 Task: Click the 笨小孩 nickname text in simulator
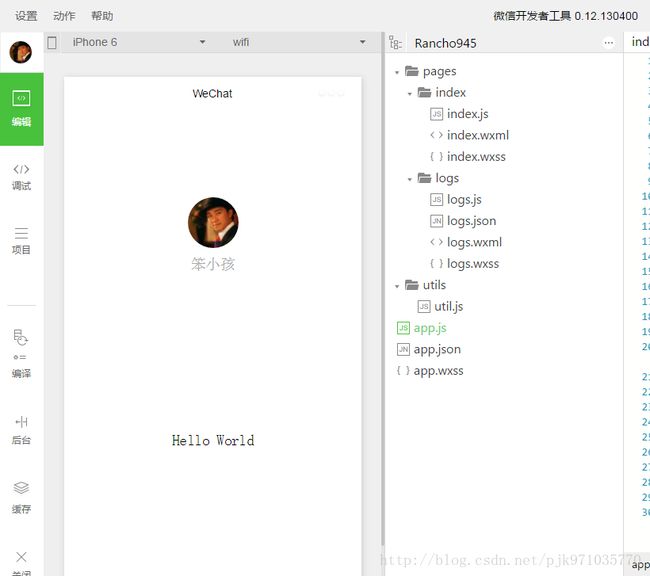click(x=213, y=264)
